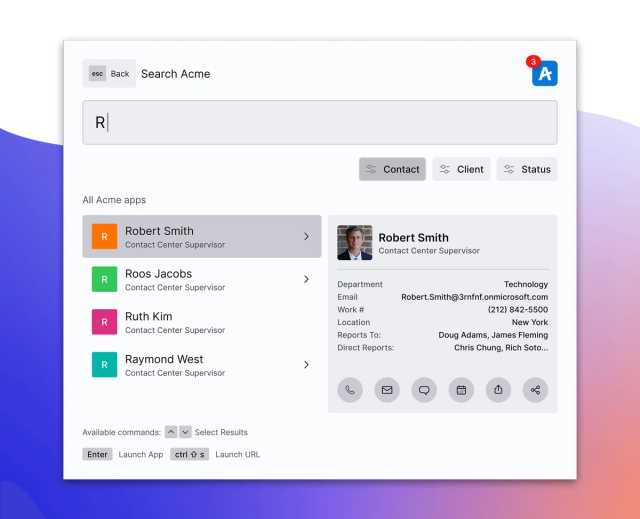Click Doug Adams, James Fleming reports-to names
Viewport: 640px width, 519px height.
coord(493,335)
